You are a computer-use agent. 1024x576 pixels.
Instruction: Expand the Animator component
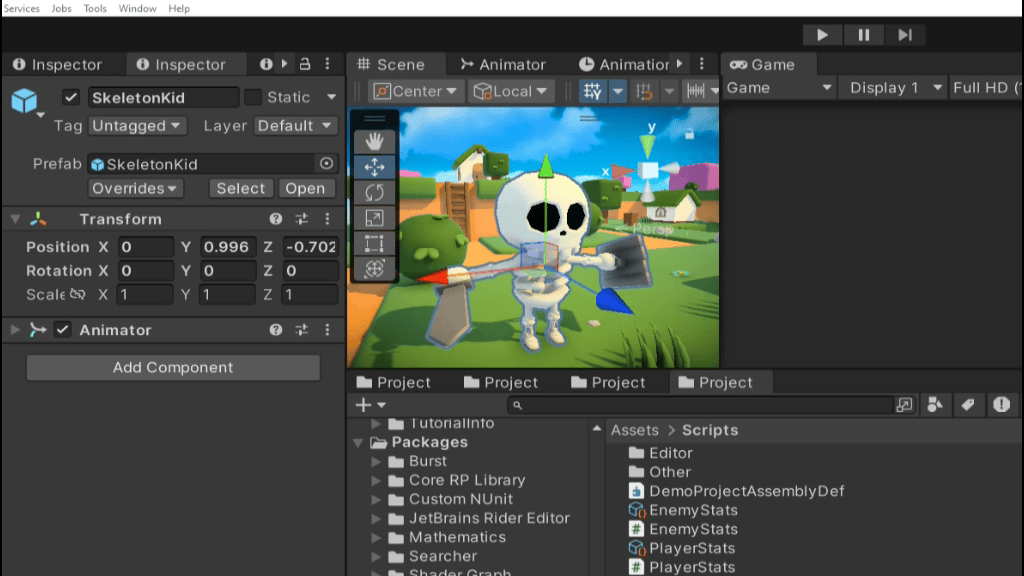[x=15, y=330]
